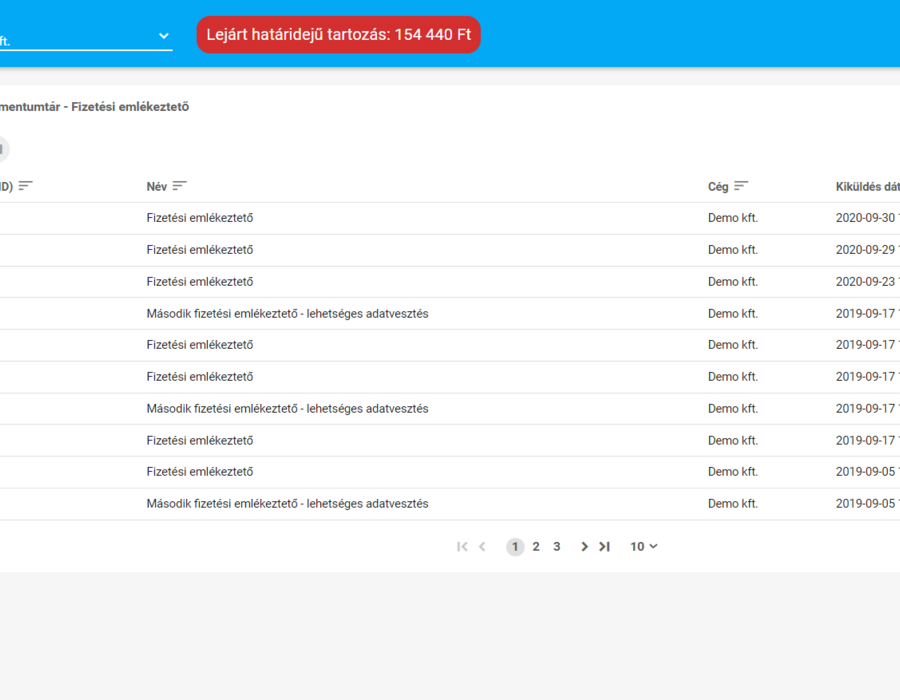Go to page 3 of the list
The width and height of the screenshot is (900, 700).
pos(557,547)
